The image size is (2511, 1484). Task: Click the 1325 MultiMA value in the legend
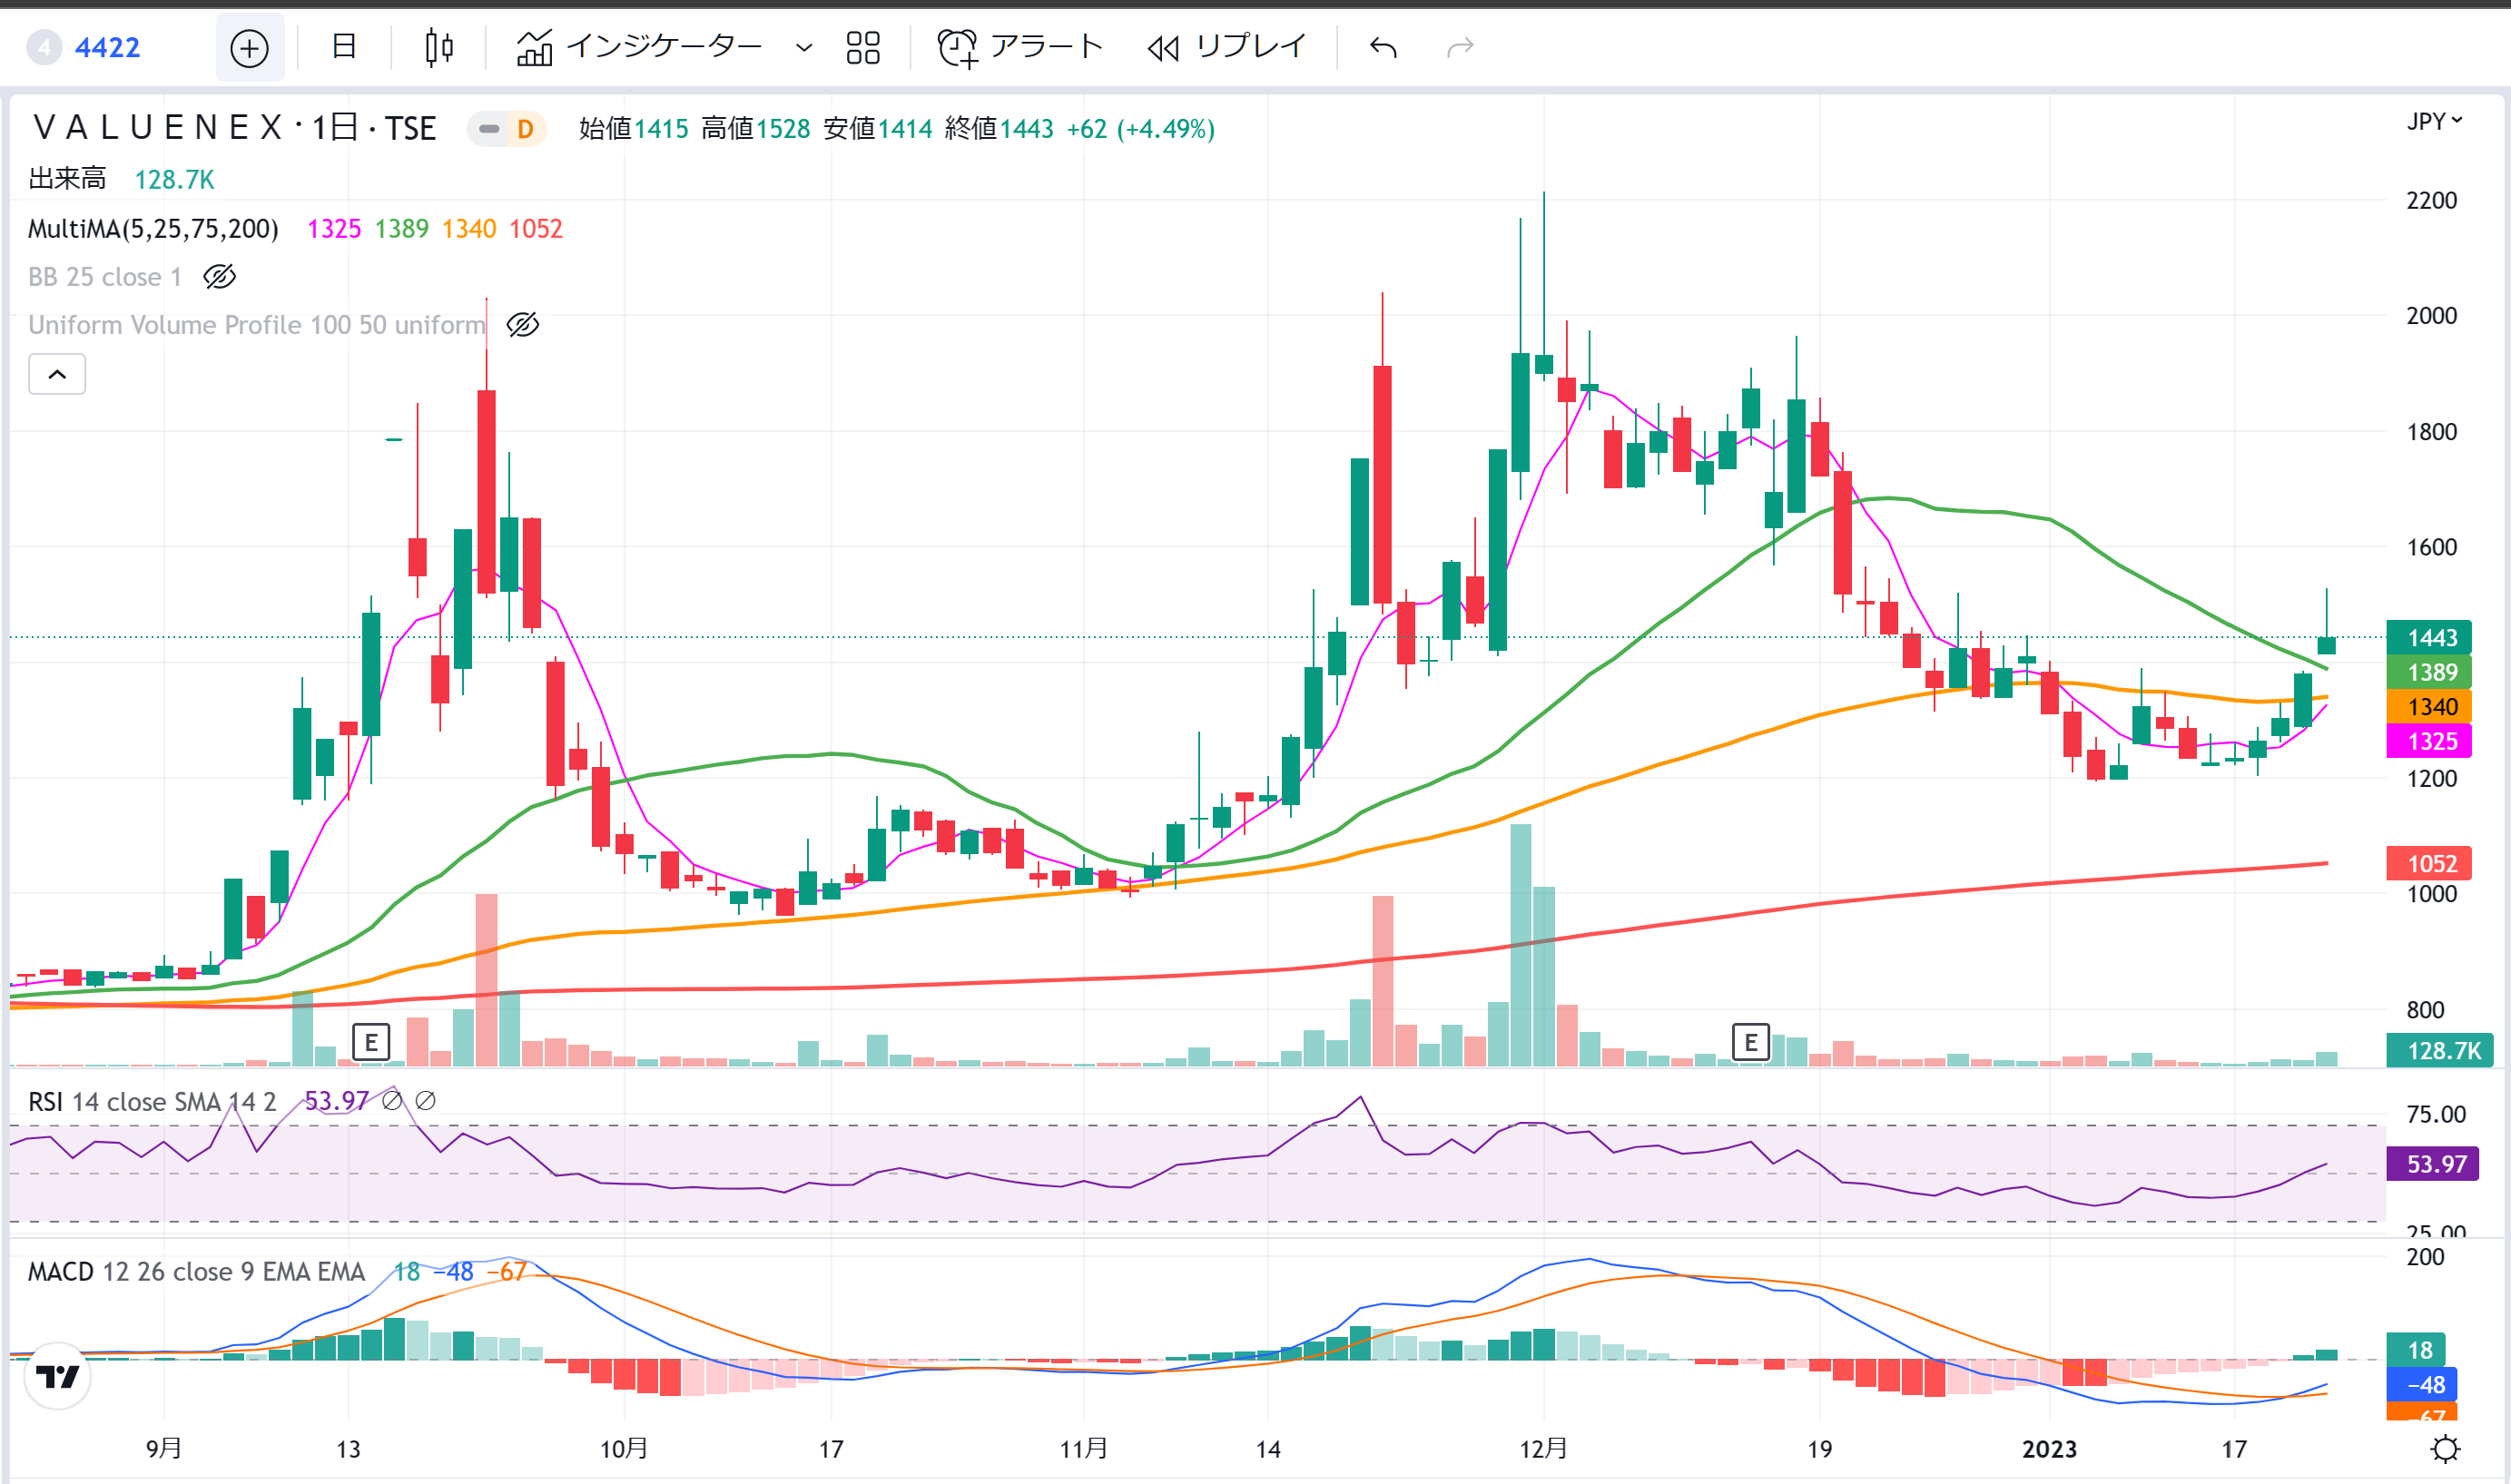333,229
